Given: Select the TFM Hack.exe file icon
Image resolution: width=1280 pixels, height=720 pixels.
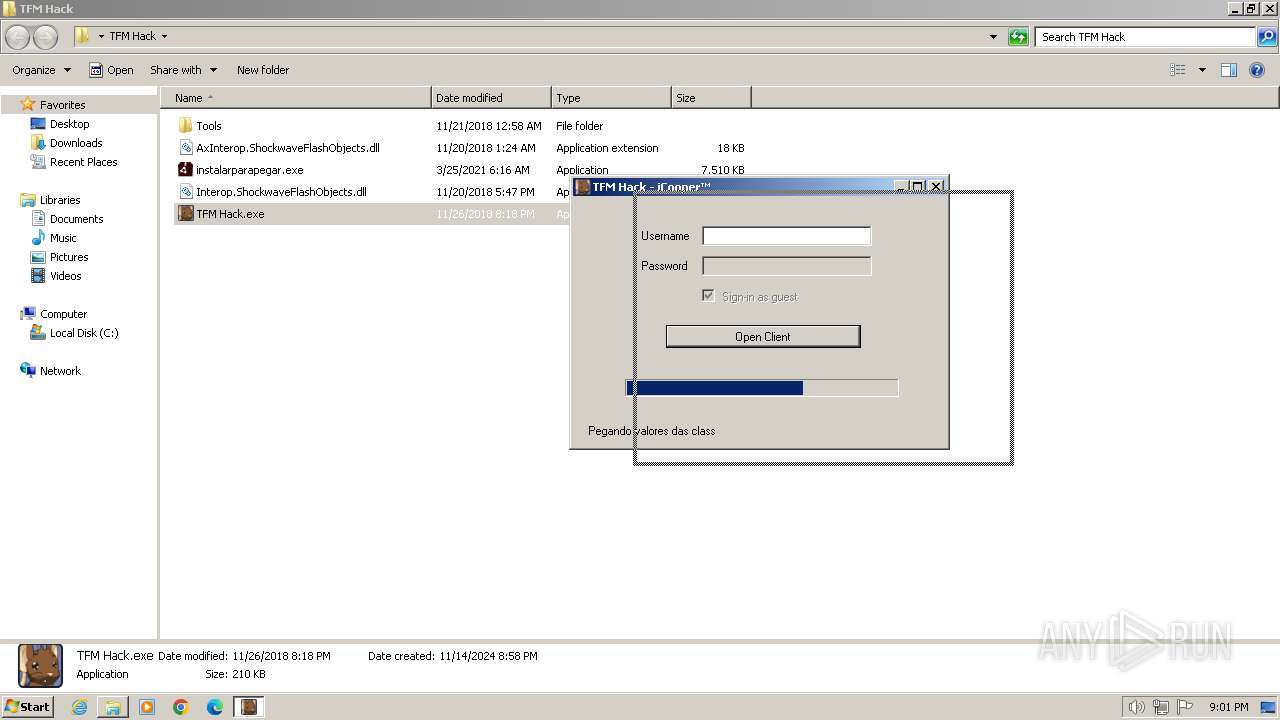Looking at the screenshot, I should [185, 214].
